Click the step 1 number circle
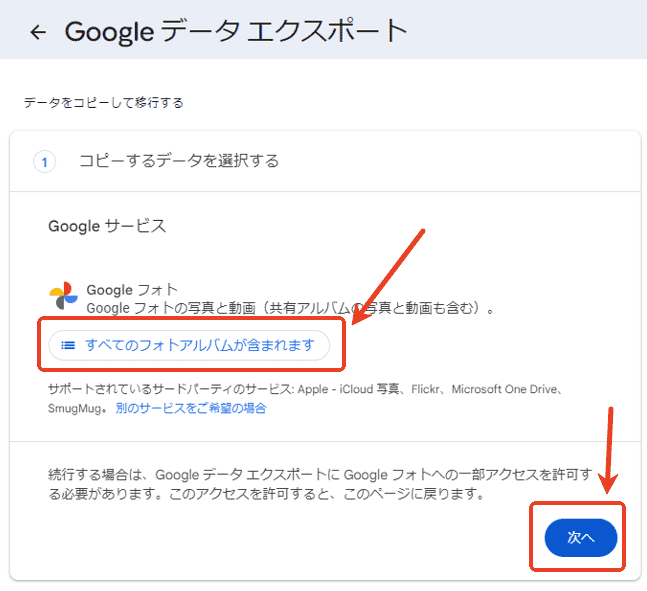The width and height of the screenshot is (647, 591). (x=45, y=161)
